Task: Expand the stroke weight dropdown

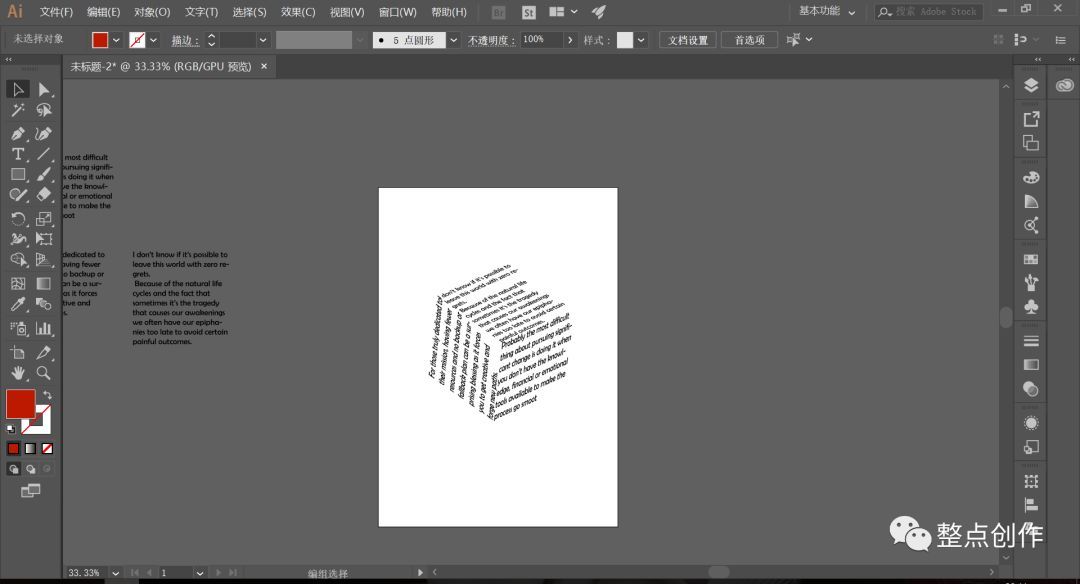Action: click(262, 40)
